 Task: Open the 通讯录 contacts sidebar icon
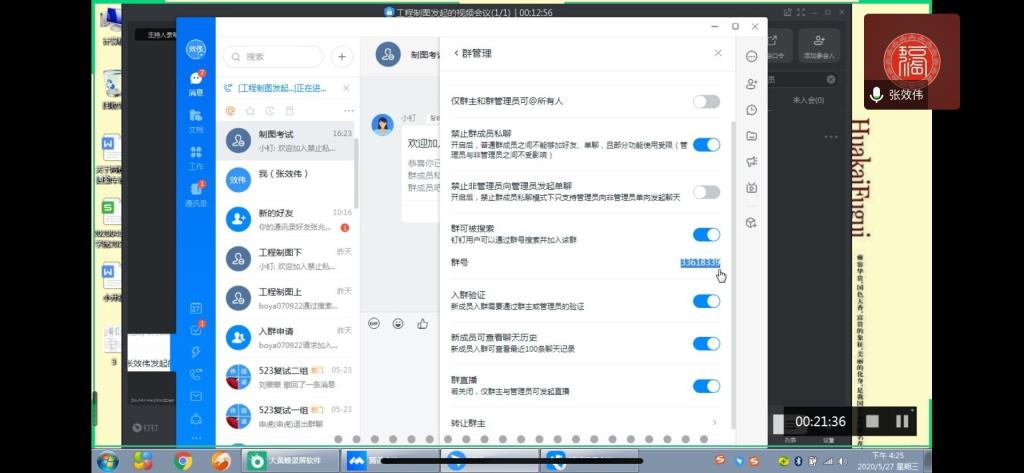coord(196,192)
